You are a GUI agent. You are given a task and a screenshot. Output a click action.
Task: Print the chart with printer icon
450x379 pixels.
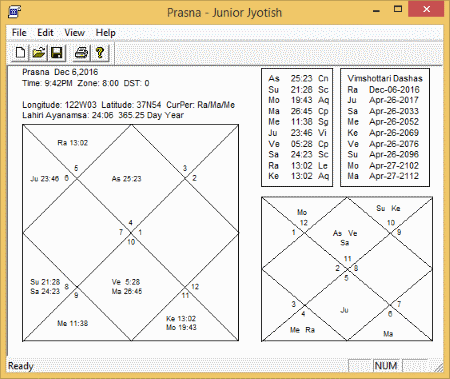click(81, 53)
